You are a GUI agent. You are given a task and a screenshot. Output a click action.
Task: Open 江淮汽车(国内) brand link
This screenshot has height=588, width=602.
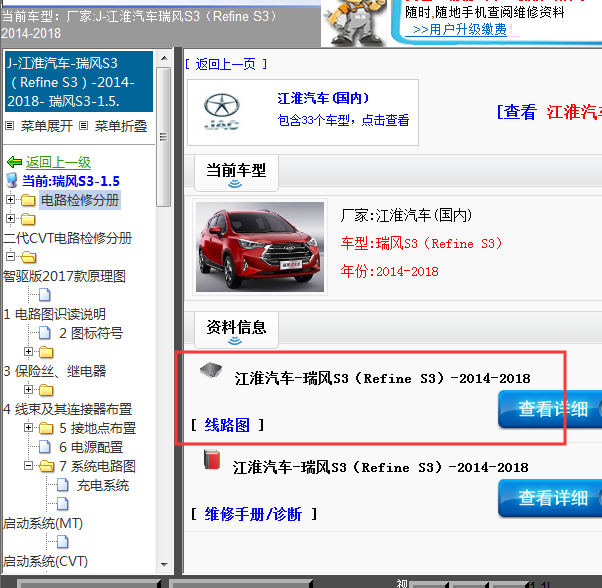point(323,98)
